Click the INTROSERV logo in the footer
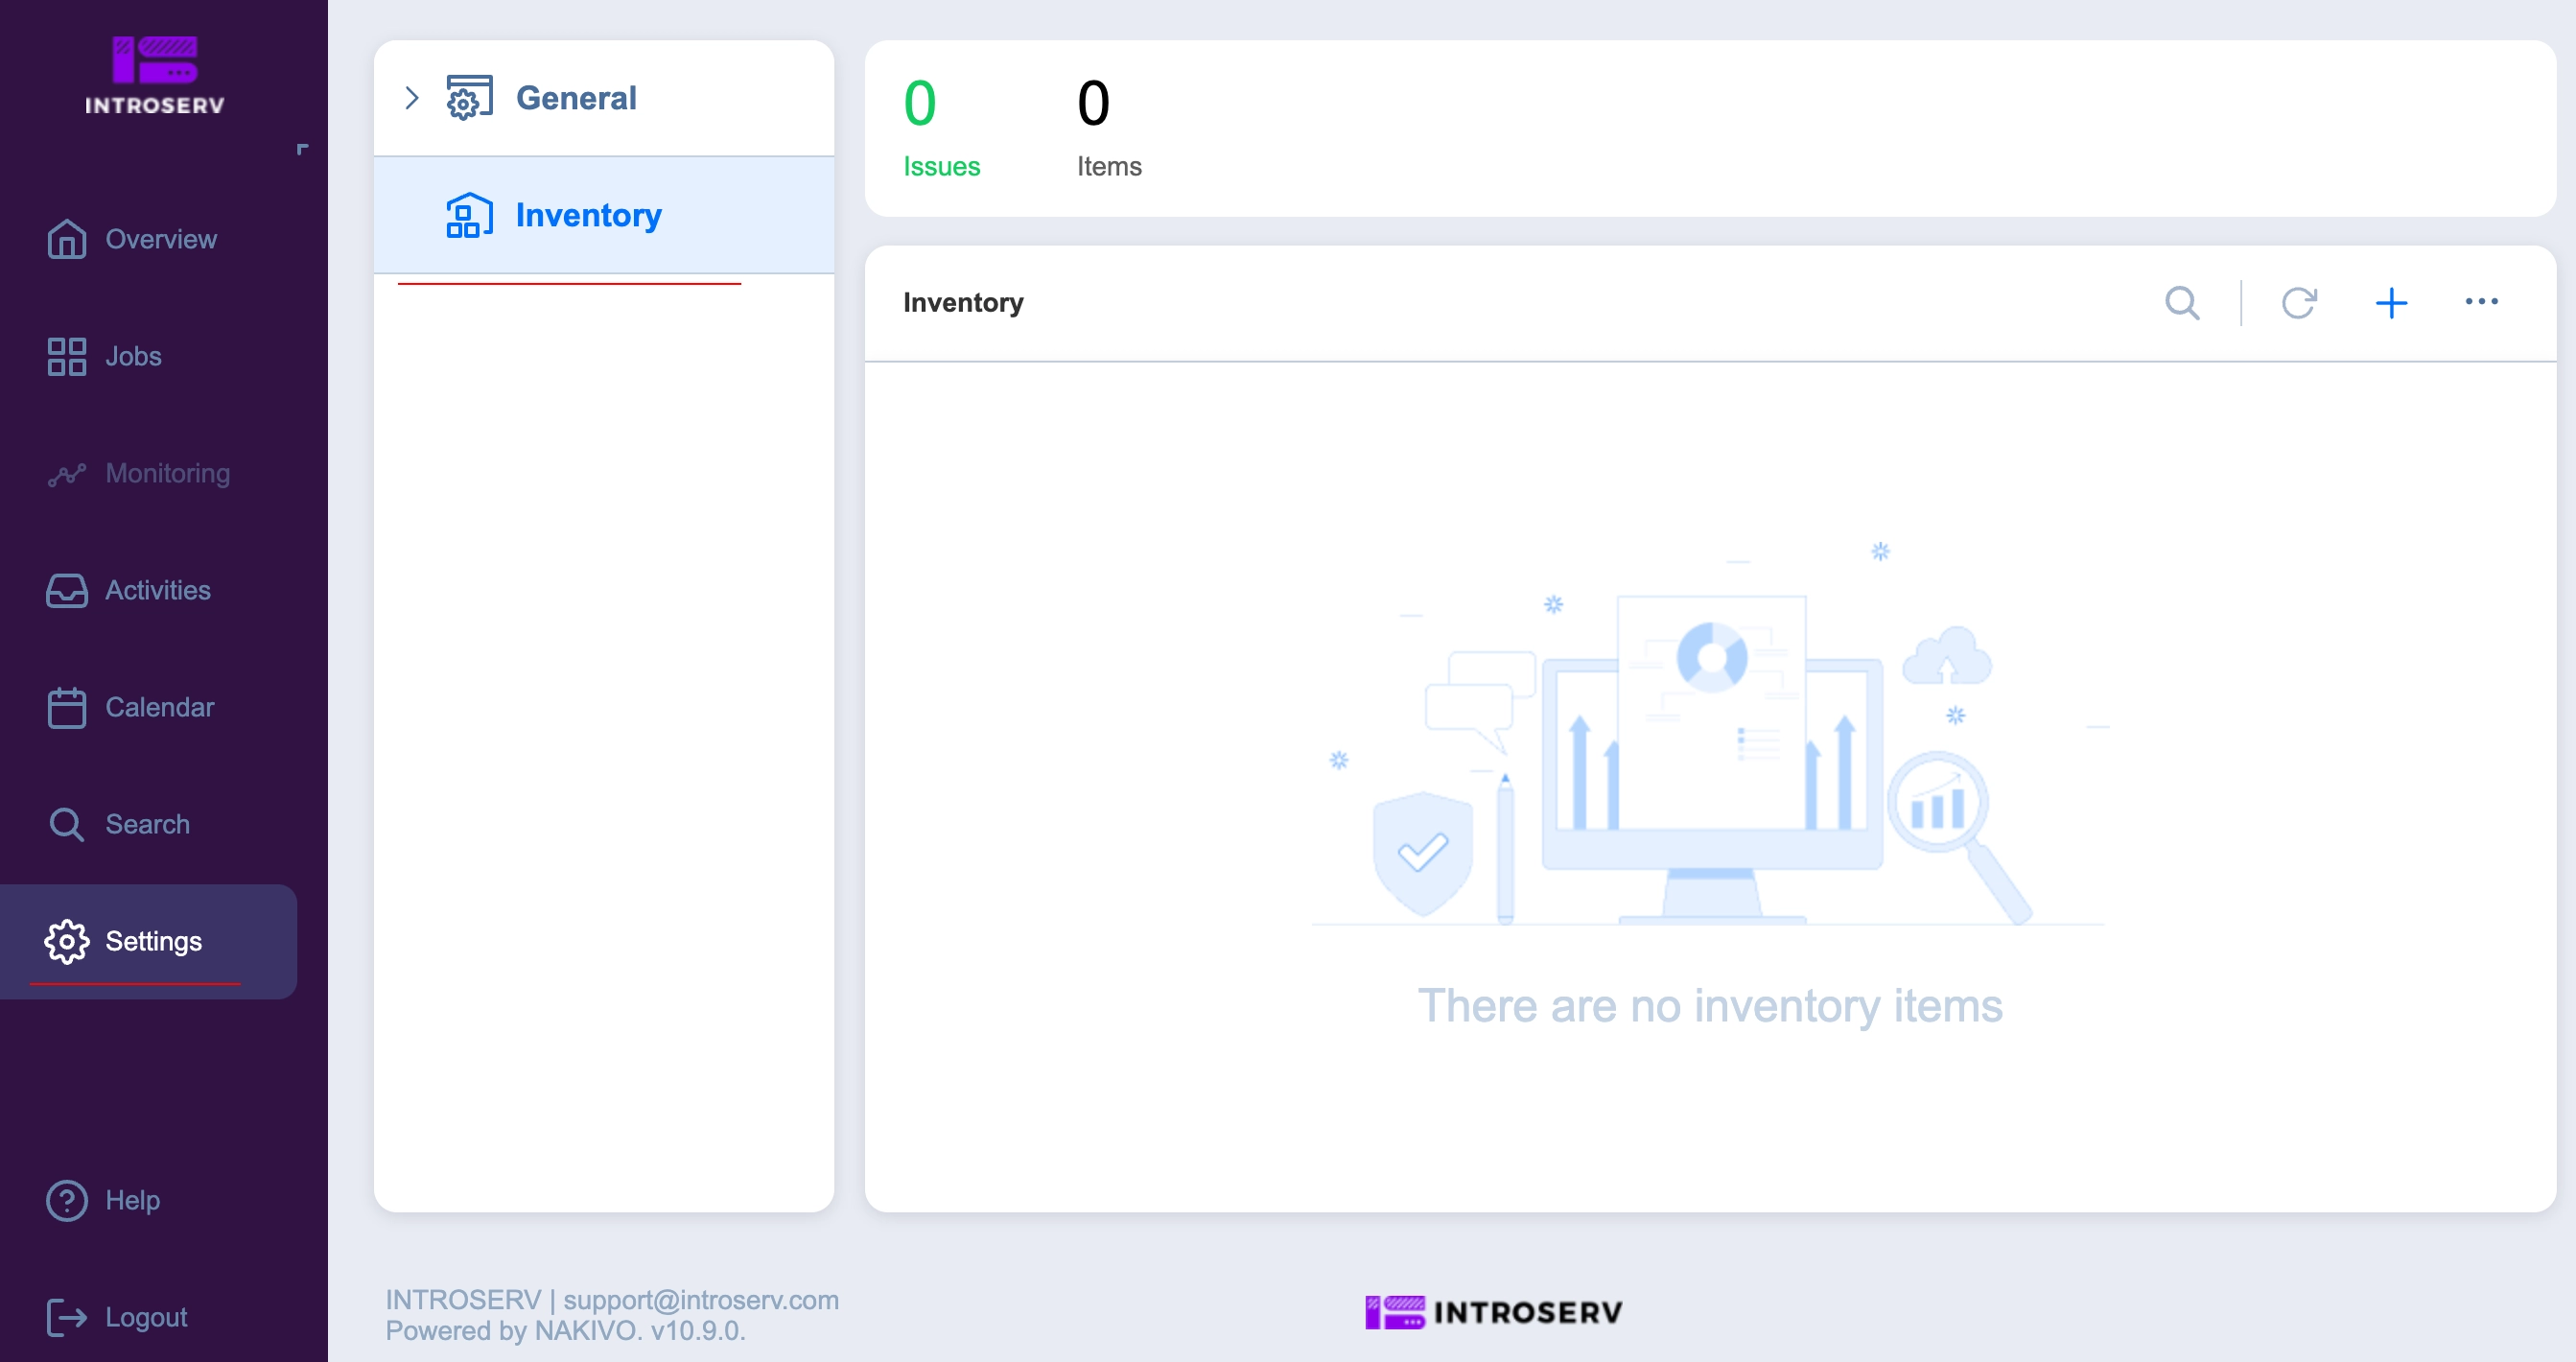The image size is (2576, 1362). point(1494,1312)
